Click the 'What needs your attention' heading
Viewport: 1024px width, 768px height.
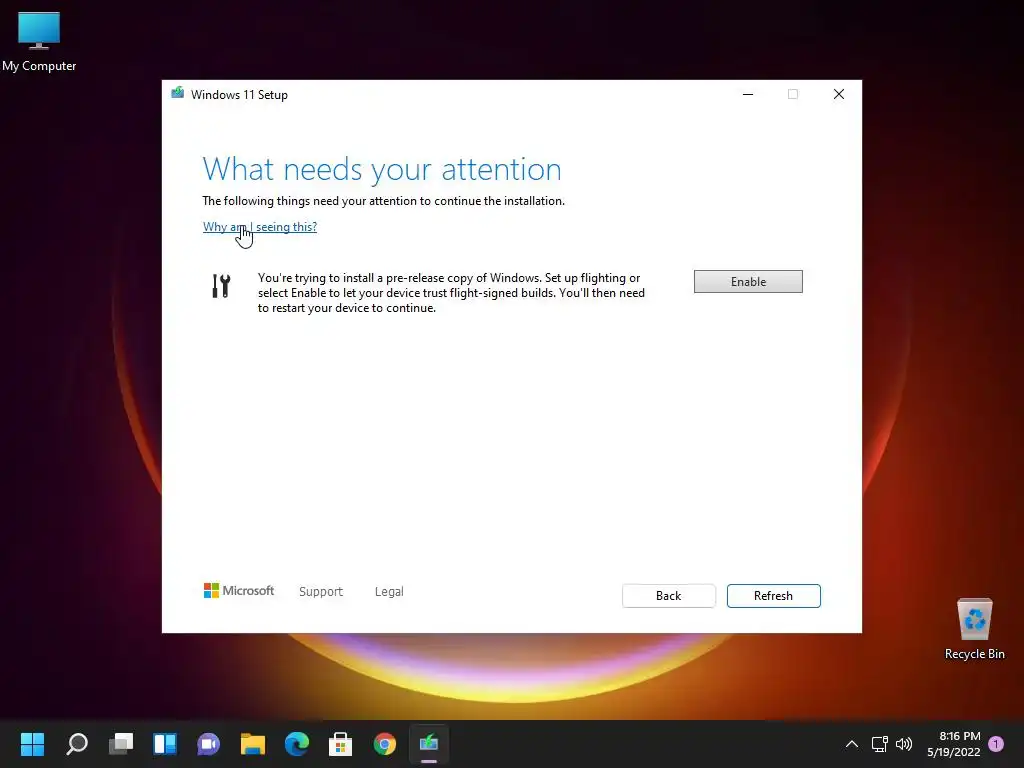[x=382, y=169]
